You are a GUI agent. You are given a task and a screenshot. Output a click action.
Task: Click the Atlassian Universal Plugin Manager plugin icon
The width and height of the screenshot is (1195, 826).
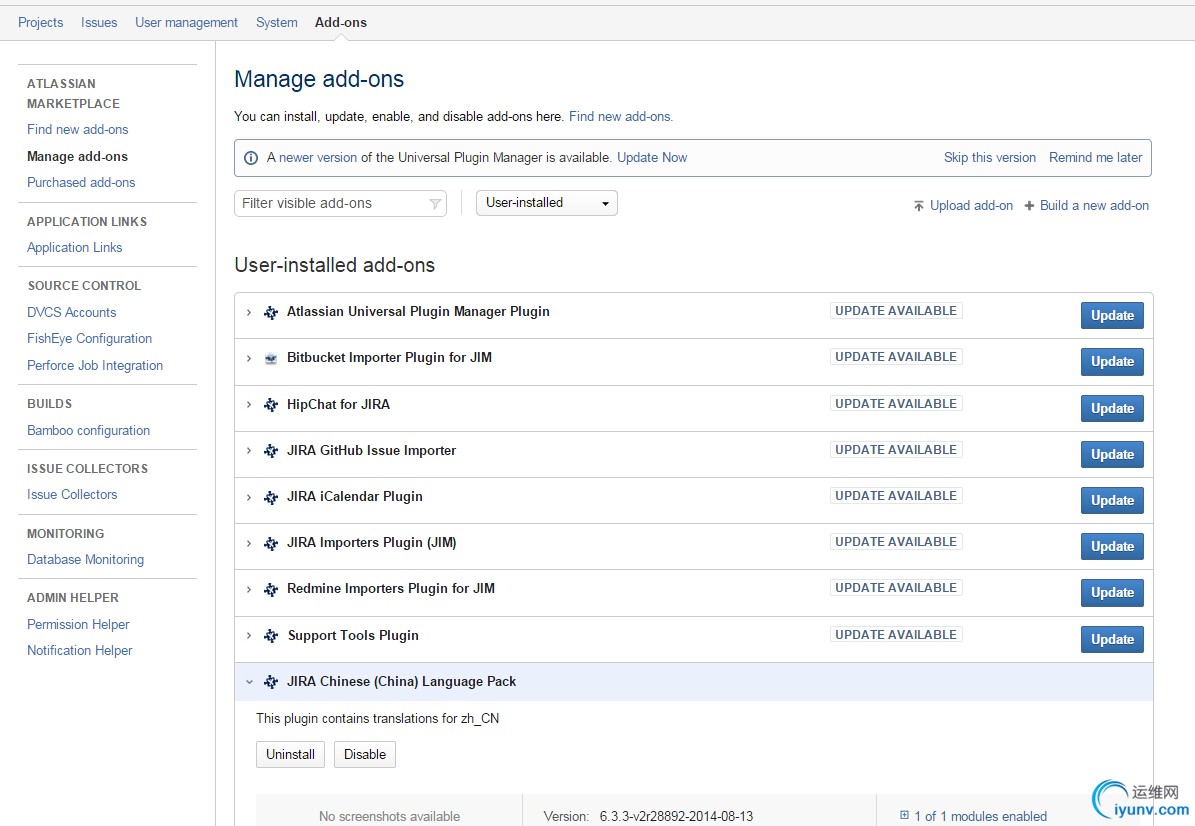(271, 312)
